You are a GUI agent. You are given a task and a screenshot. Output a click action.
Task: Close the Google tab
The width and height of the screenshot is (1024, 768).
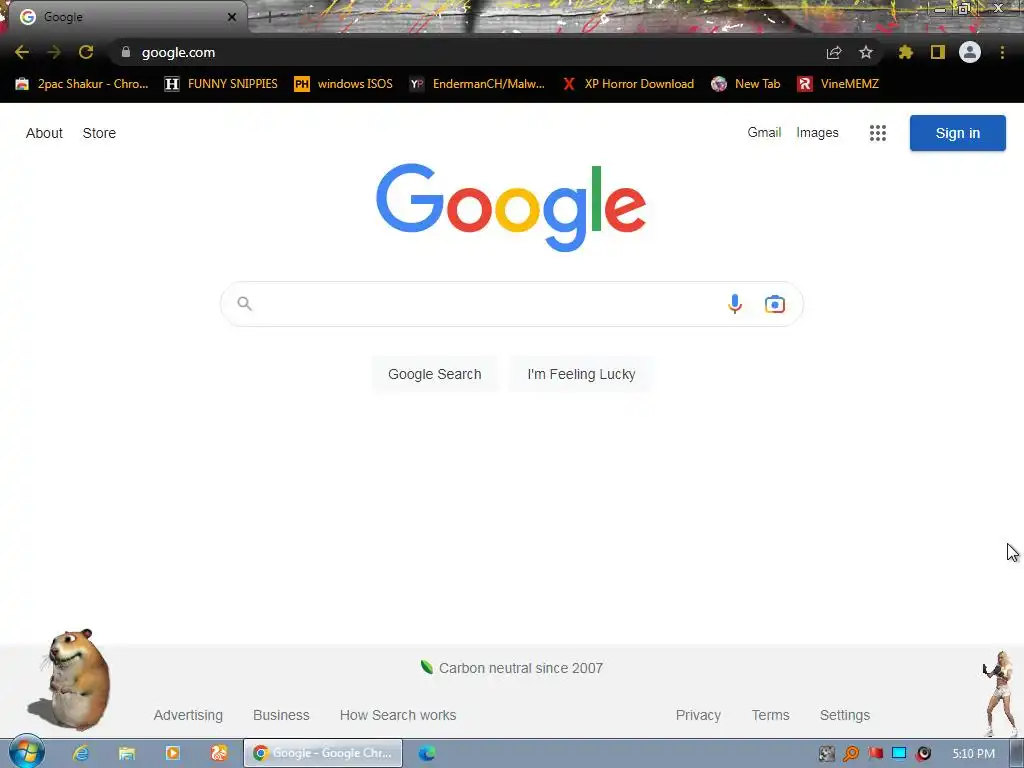(232, 17)
